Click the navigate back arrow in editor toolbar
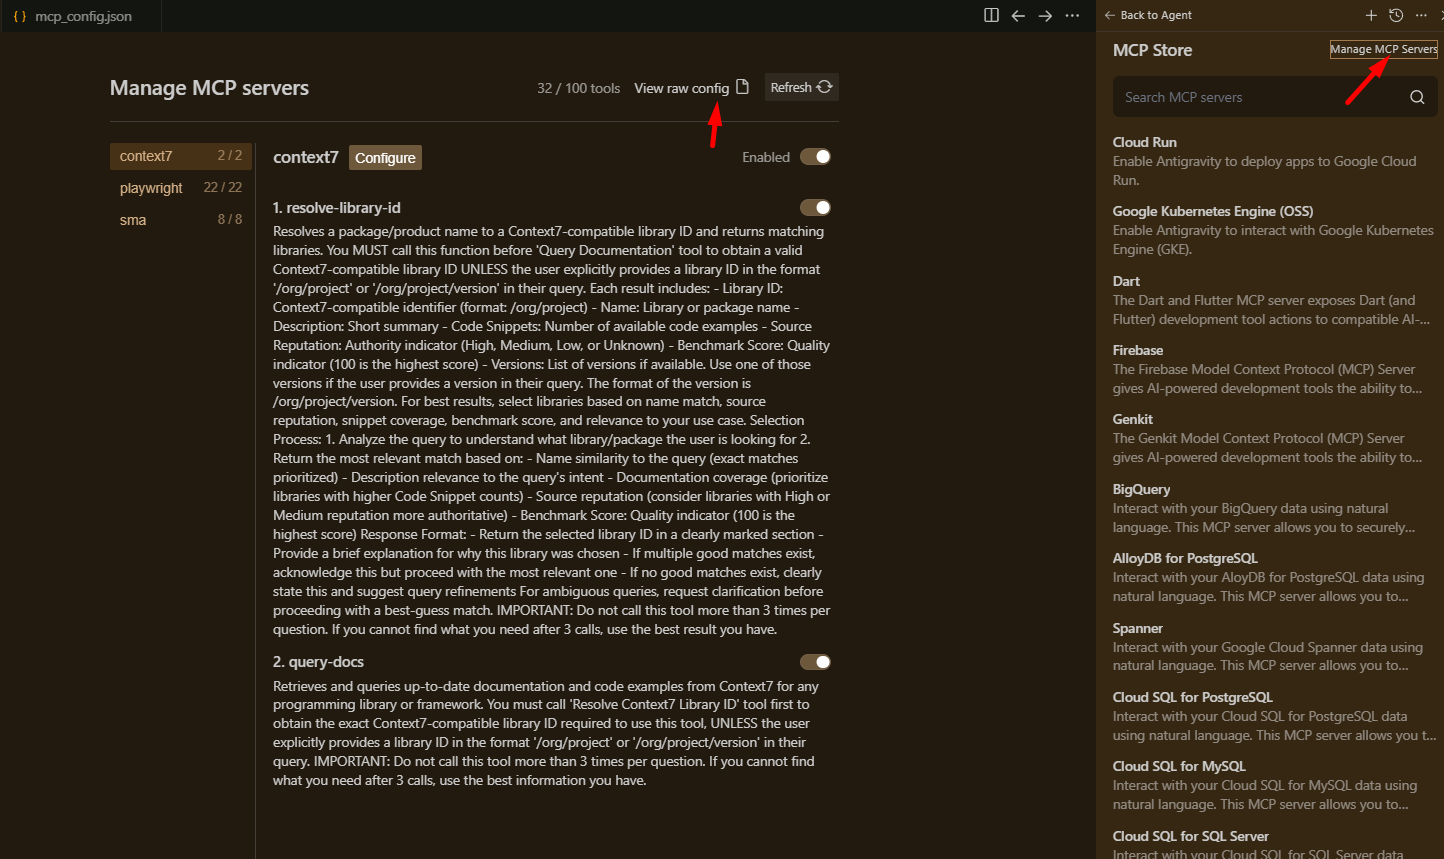The image size is (1444, 859). 1018,15
